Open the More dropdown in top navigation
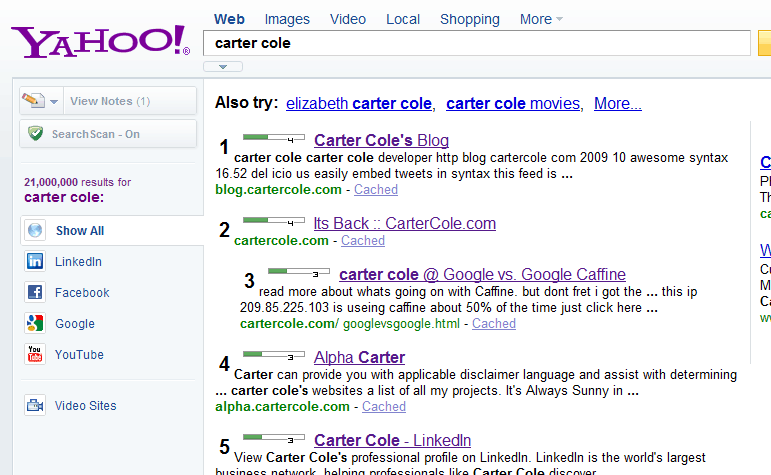Screen dimensions: 771x475 [541, 19]
